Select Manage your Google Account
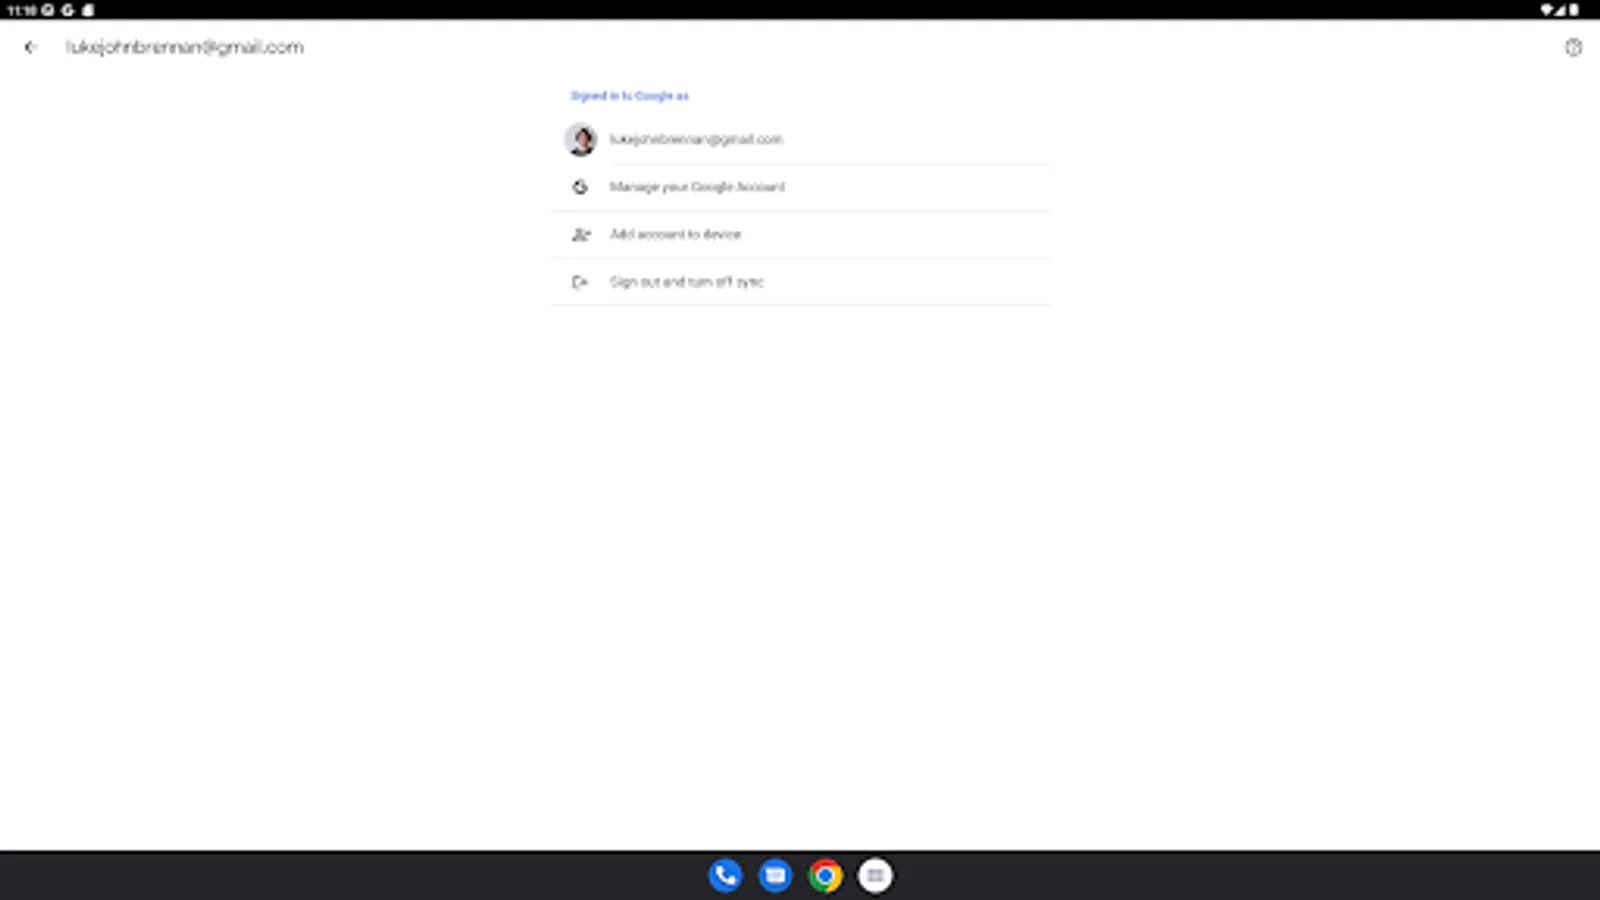The width and height of the screenshot is (1600, 900). (x=800, y=187)
